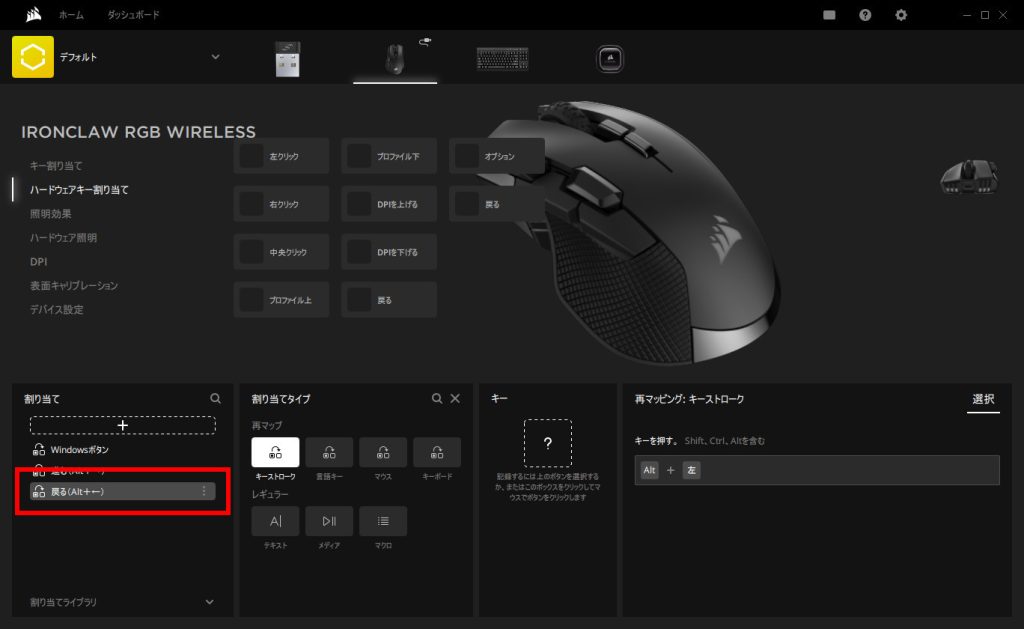
Task: Expand the デフォルト profile dropdown
Action: pos(215,57)
